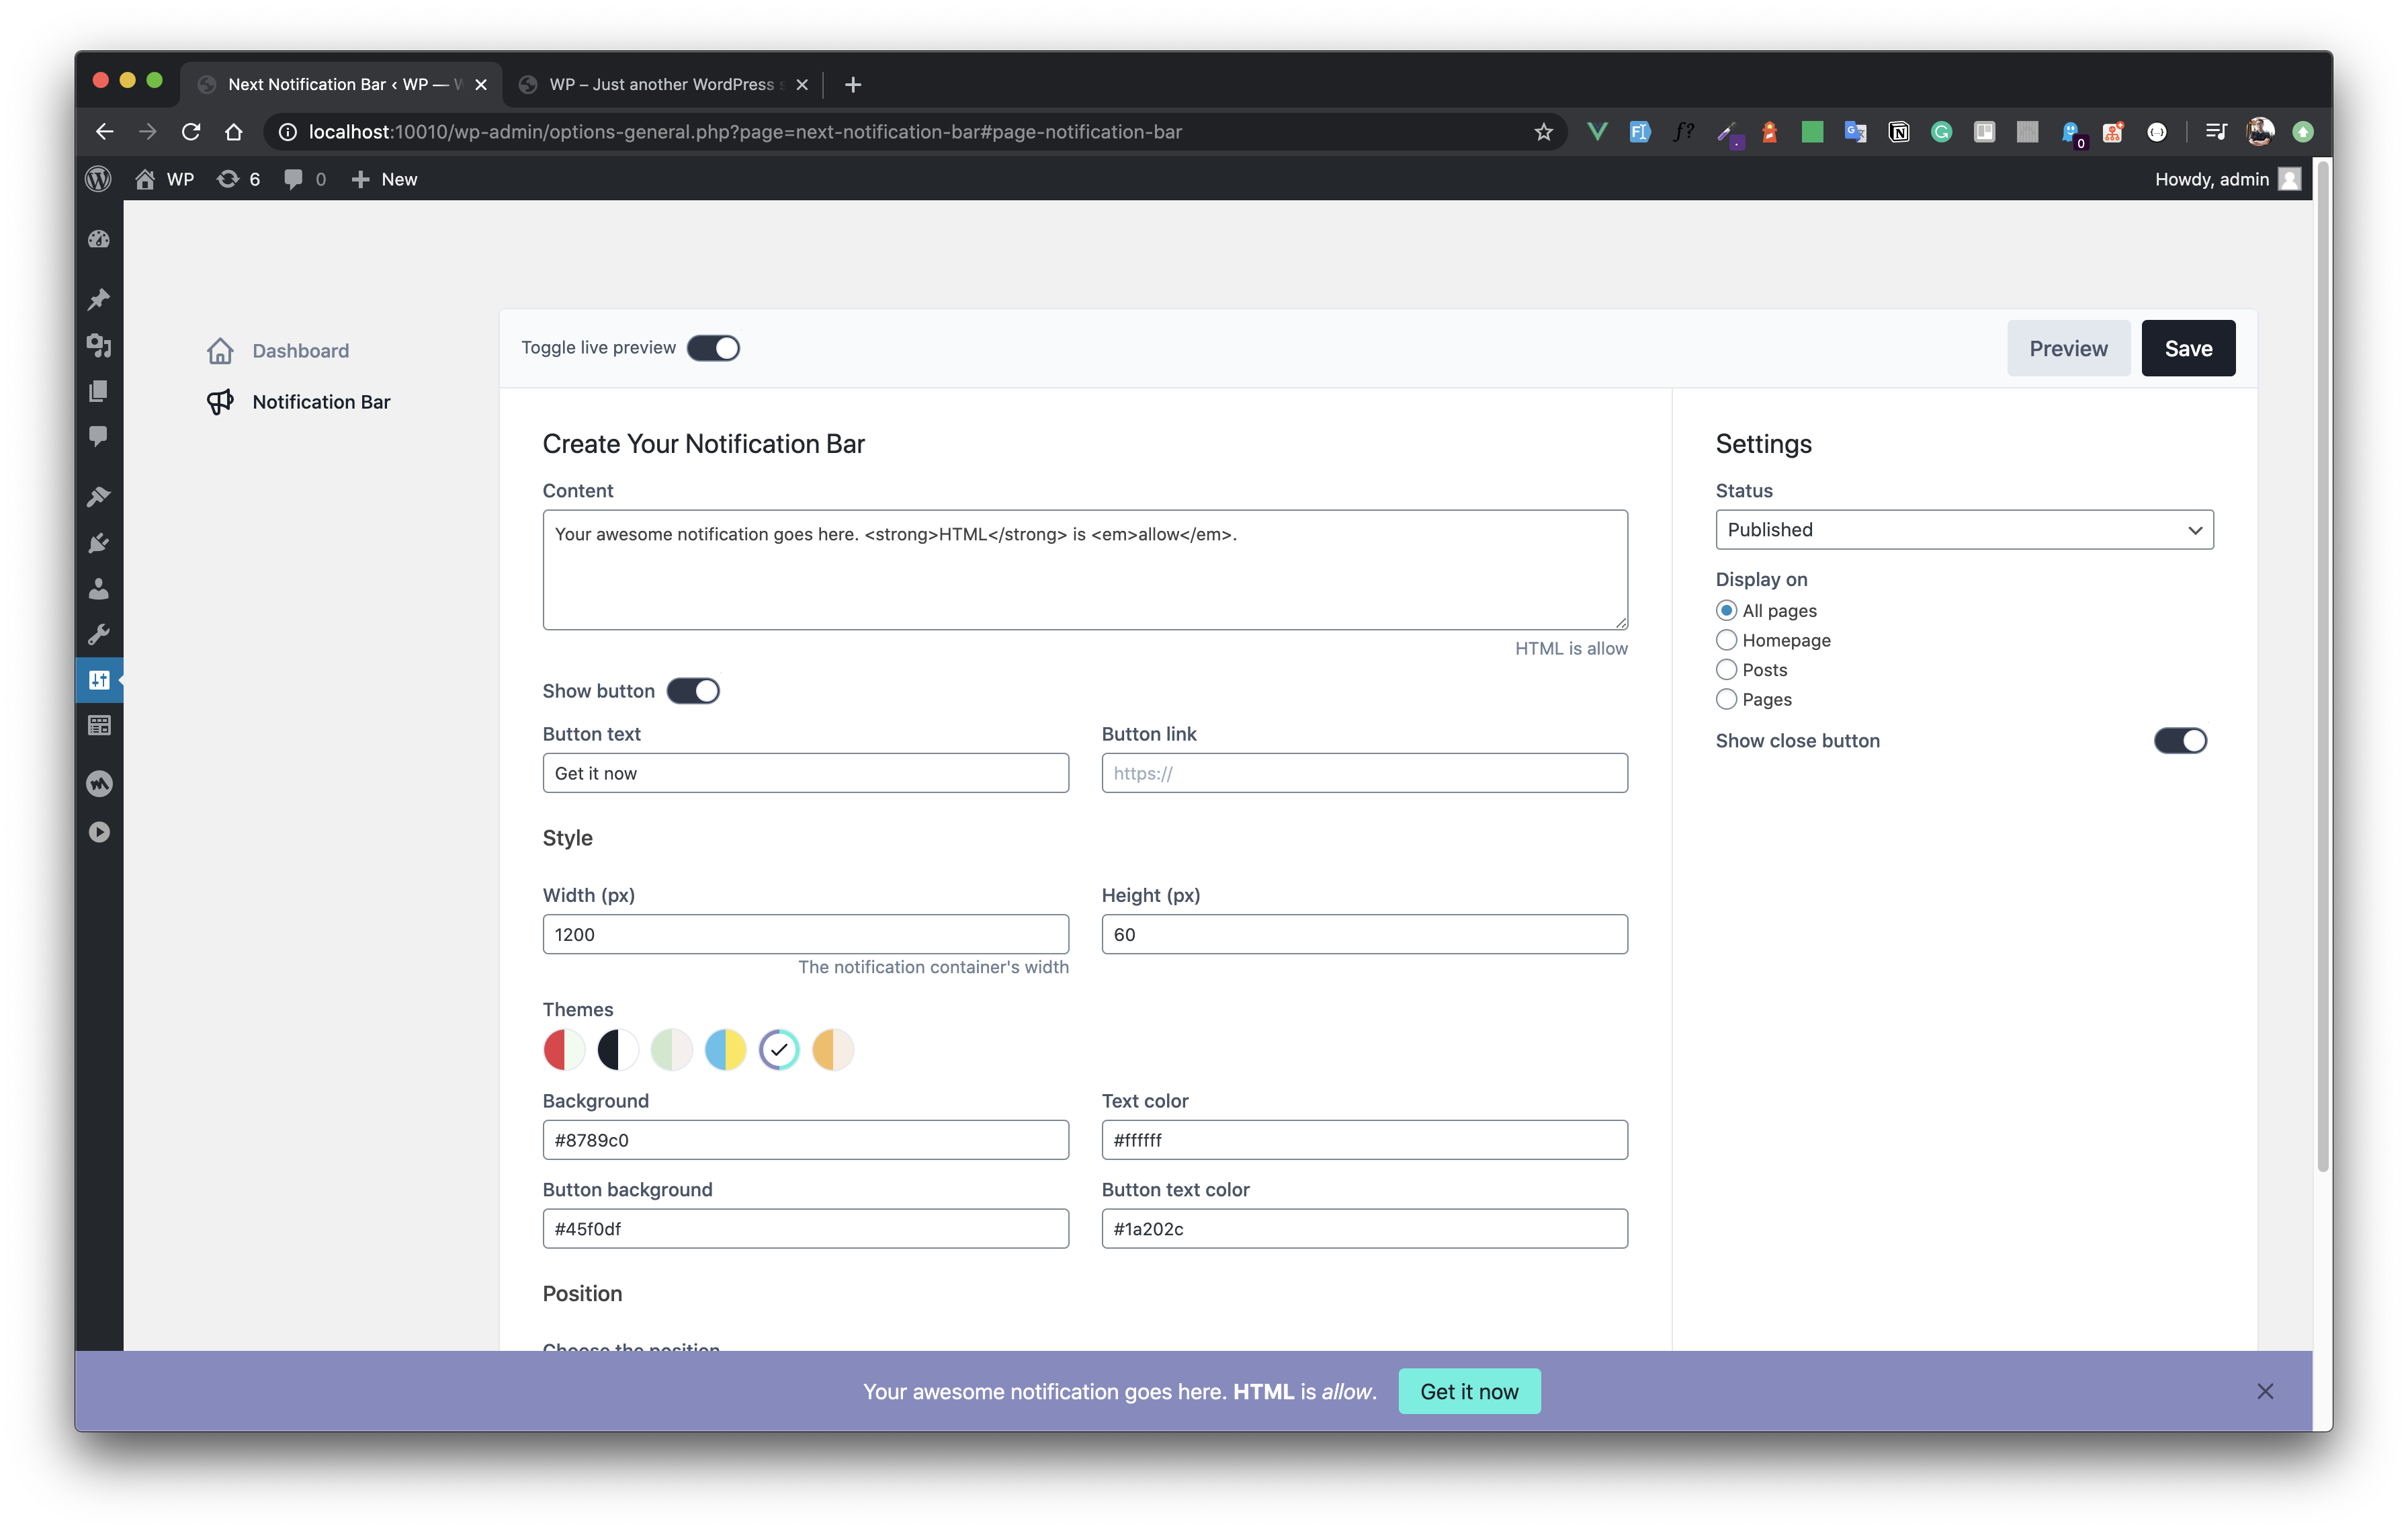Viewport: 2408px width, 1531px height.
Task: Bookmark this page with the star icon
Action: point(1543,132)
